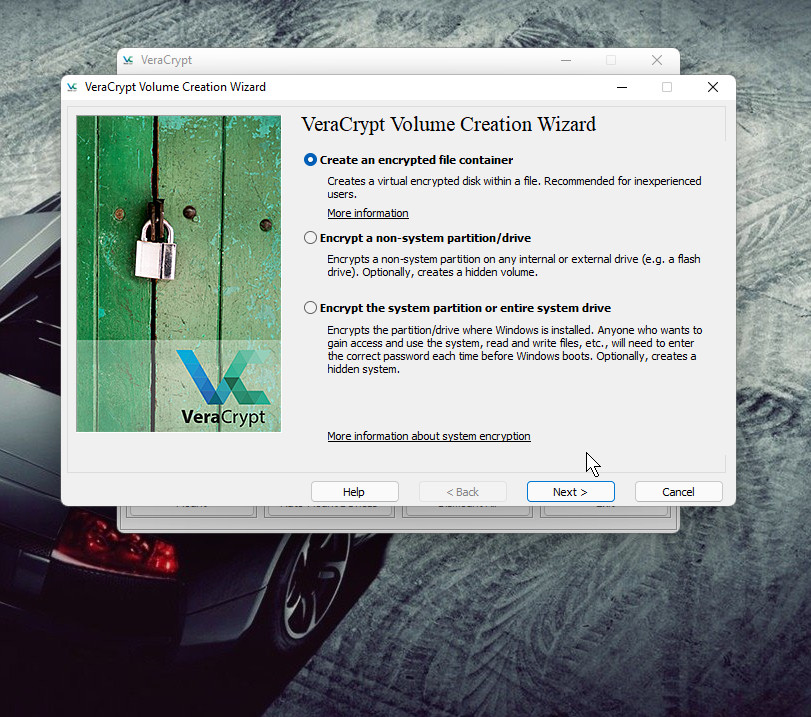811x717 pixels.
Task: Click the VeraCrypt wizard title bar icon
Action: point(72,87)
